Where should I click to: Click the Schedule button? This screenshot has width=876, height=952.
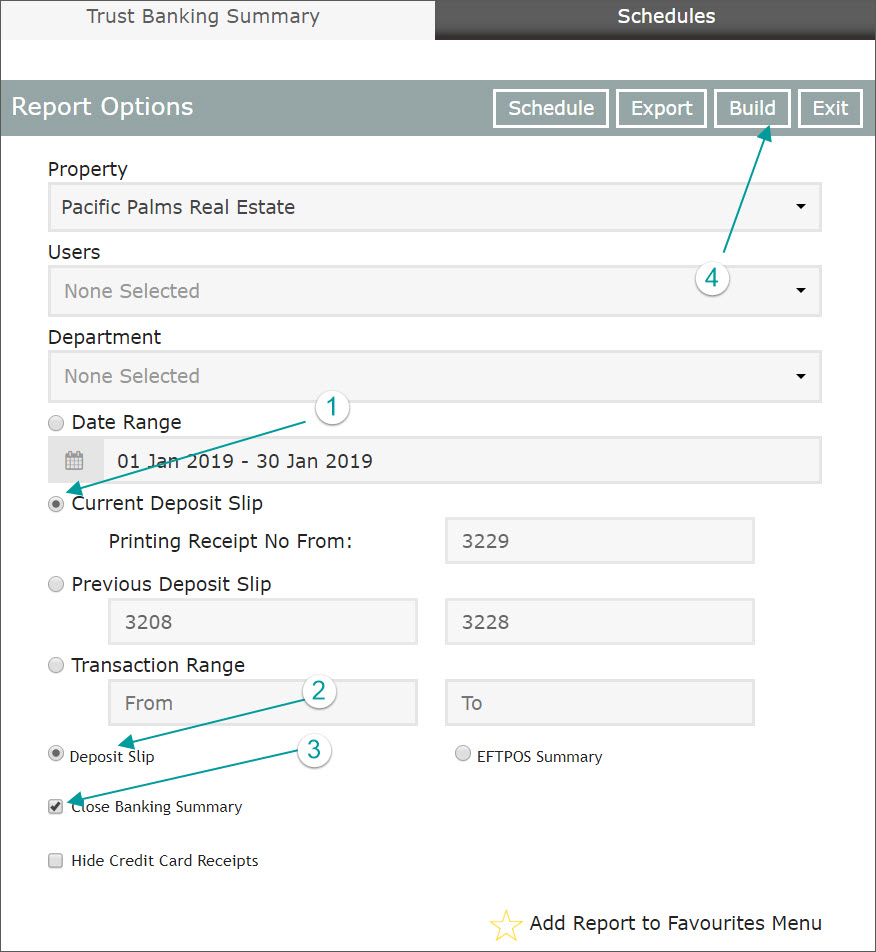[551, 109]
